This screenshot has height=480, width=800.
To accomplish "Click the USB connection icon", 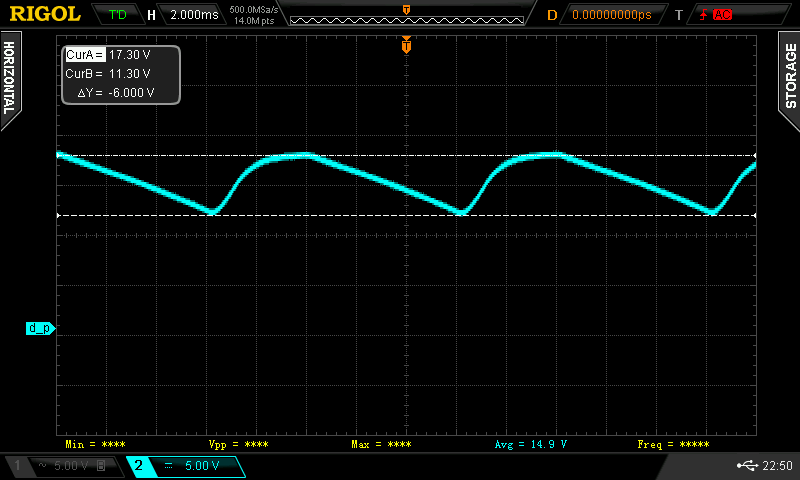I will pos(747,465).
